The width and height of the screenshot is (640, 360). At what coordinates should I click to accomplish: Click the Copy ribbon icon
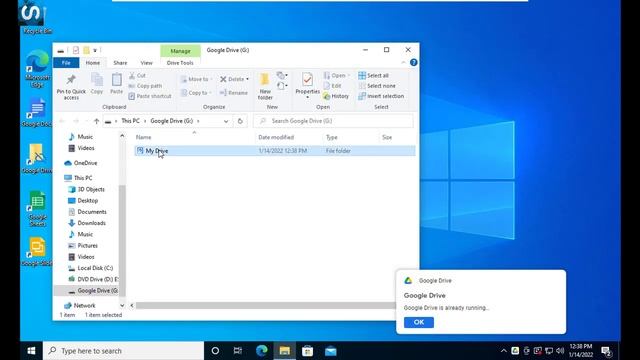(97, 84)
